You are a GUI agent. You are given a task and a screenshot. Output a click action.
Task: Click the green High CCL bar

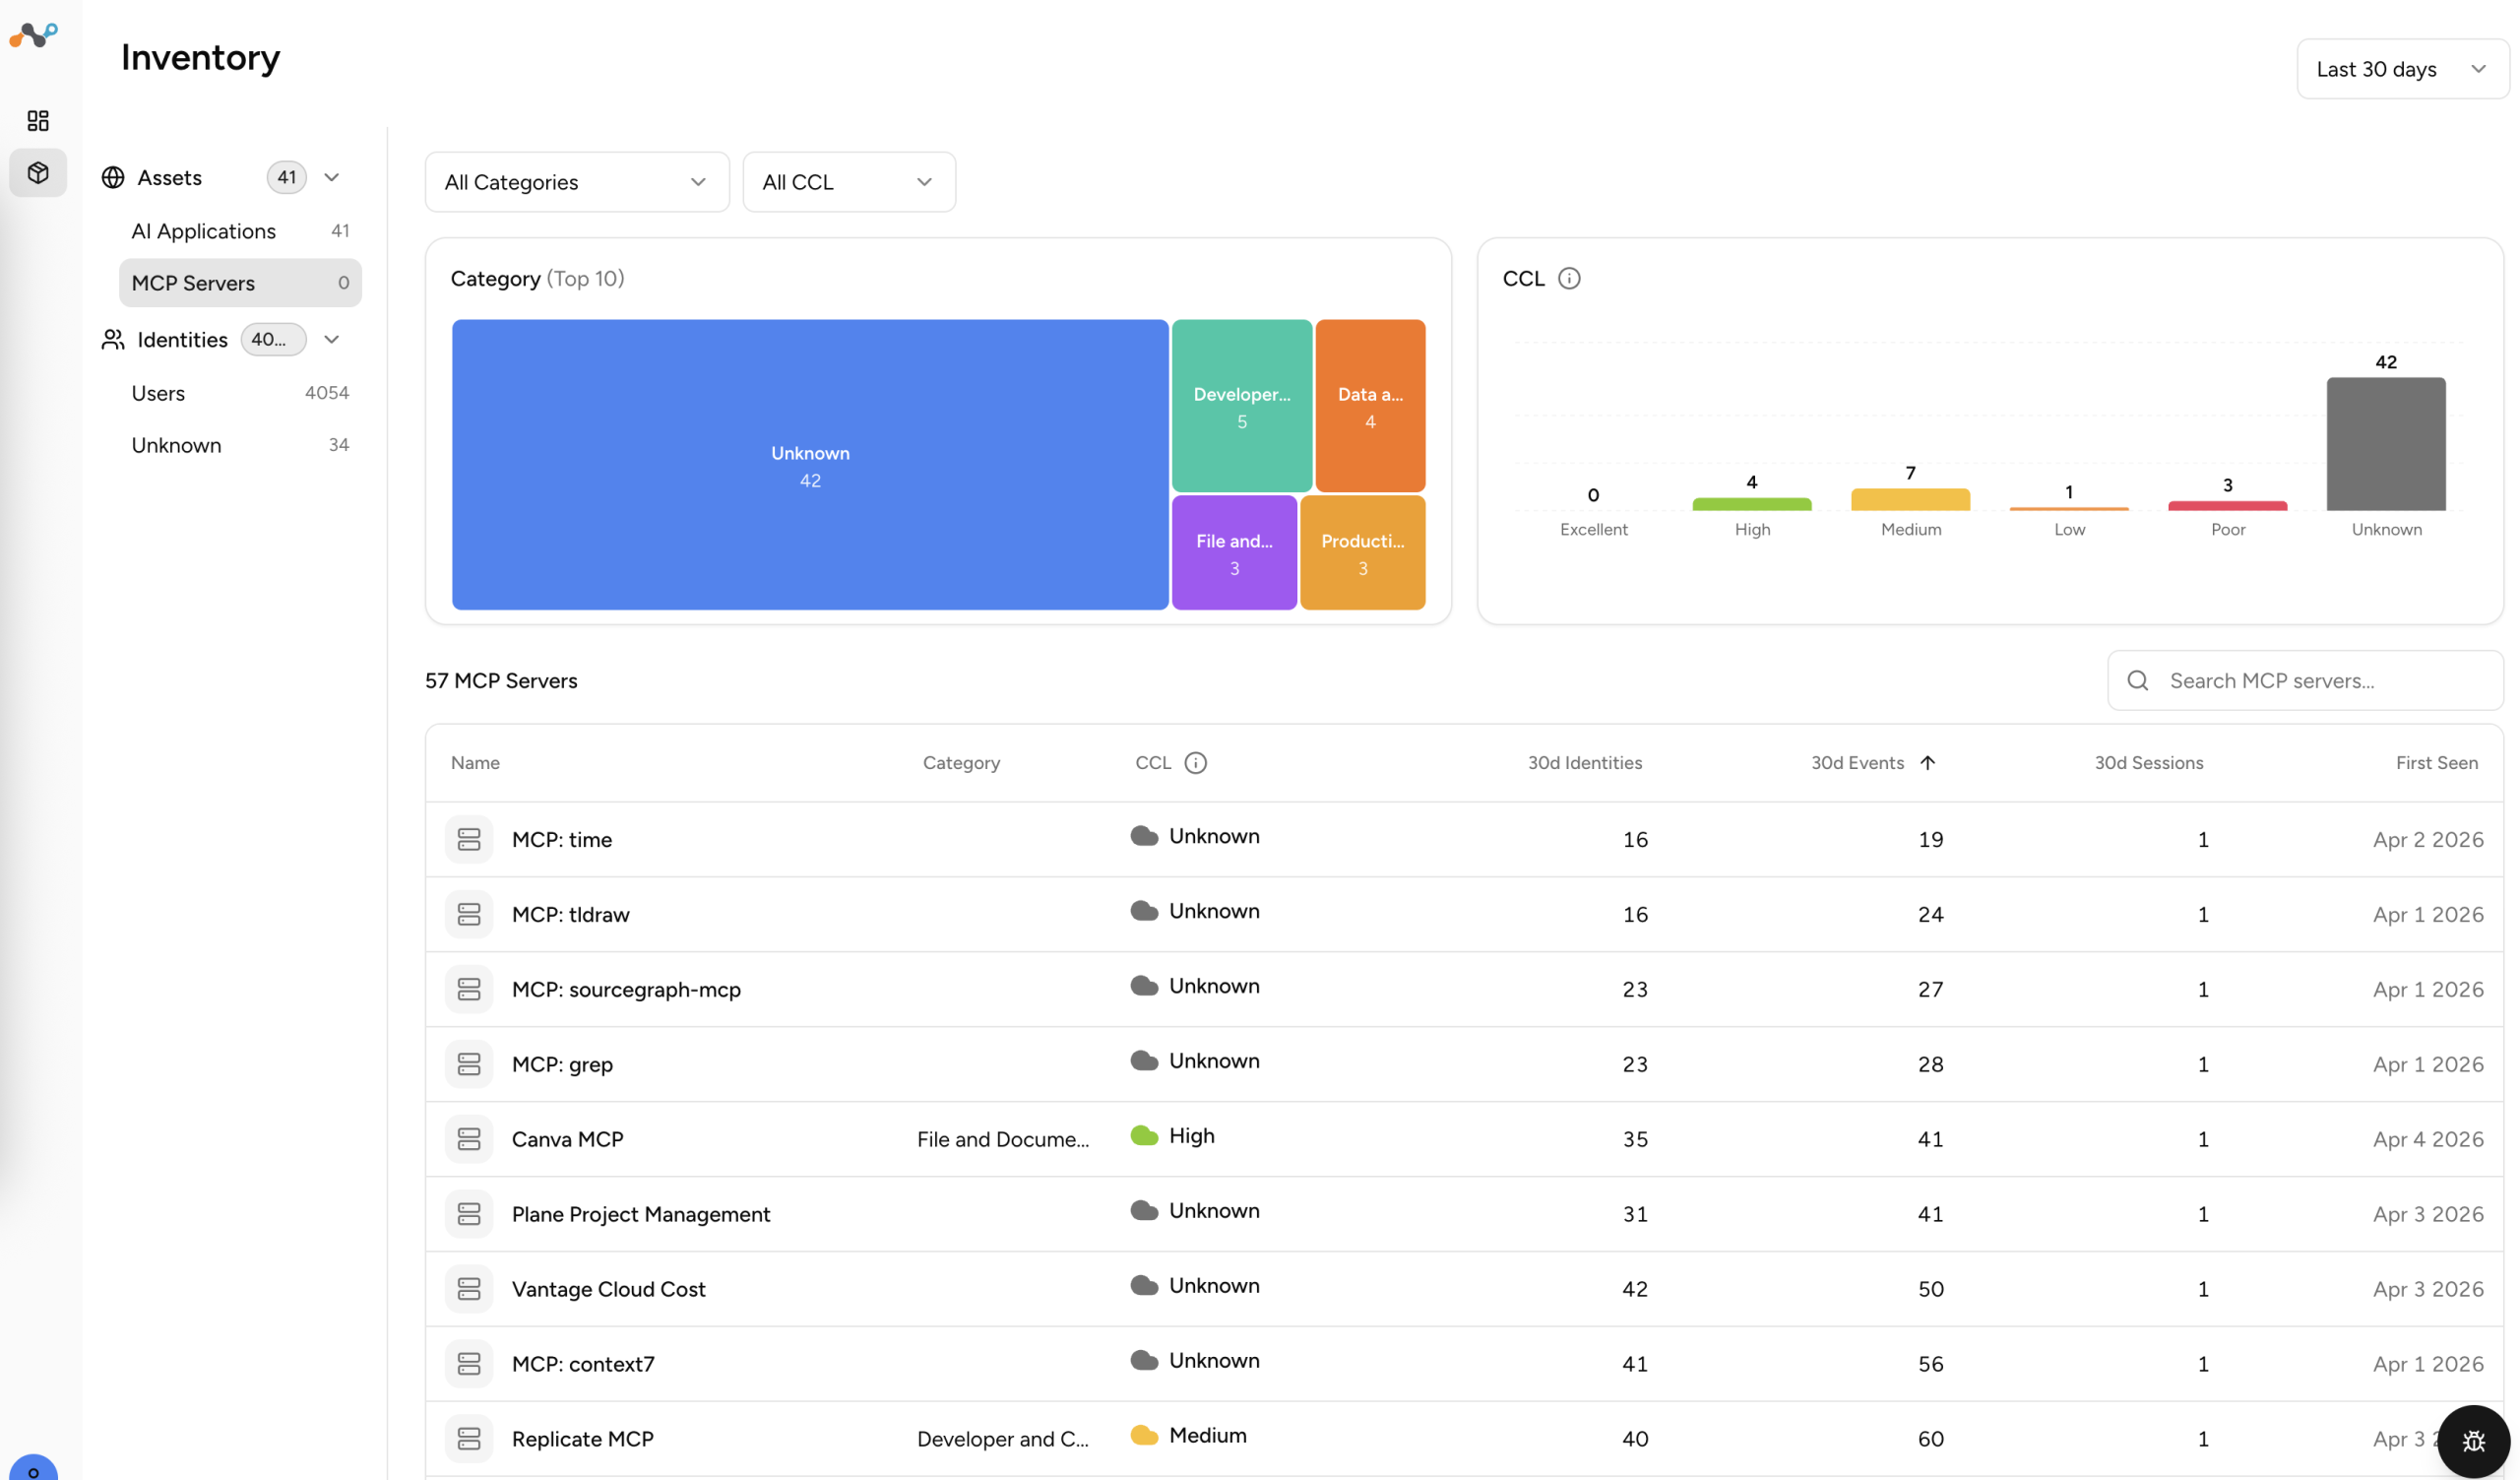pyautogui.click(x=1751, y=505)
